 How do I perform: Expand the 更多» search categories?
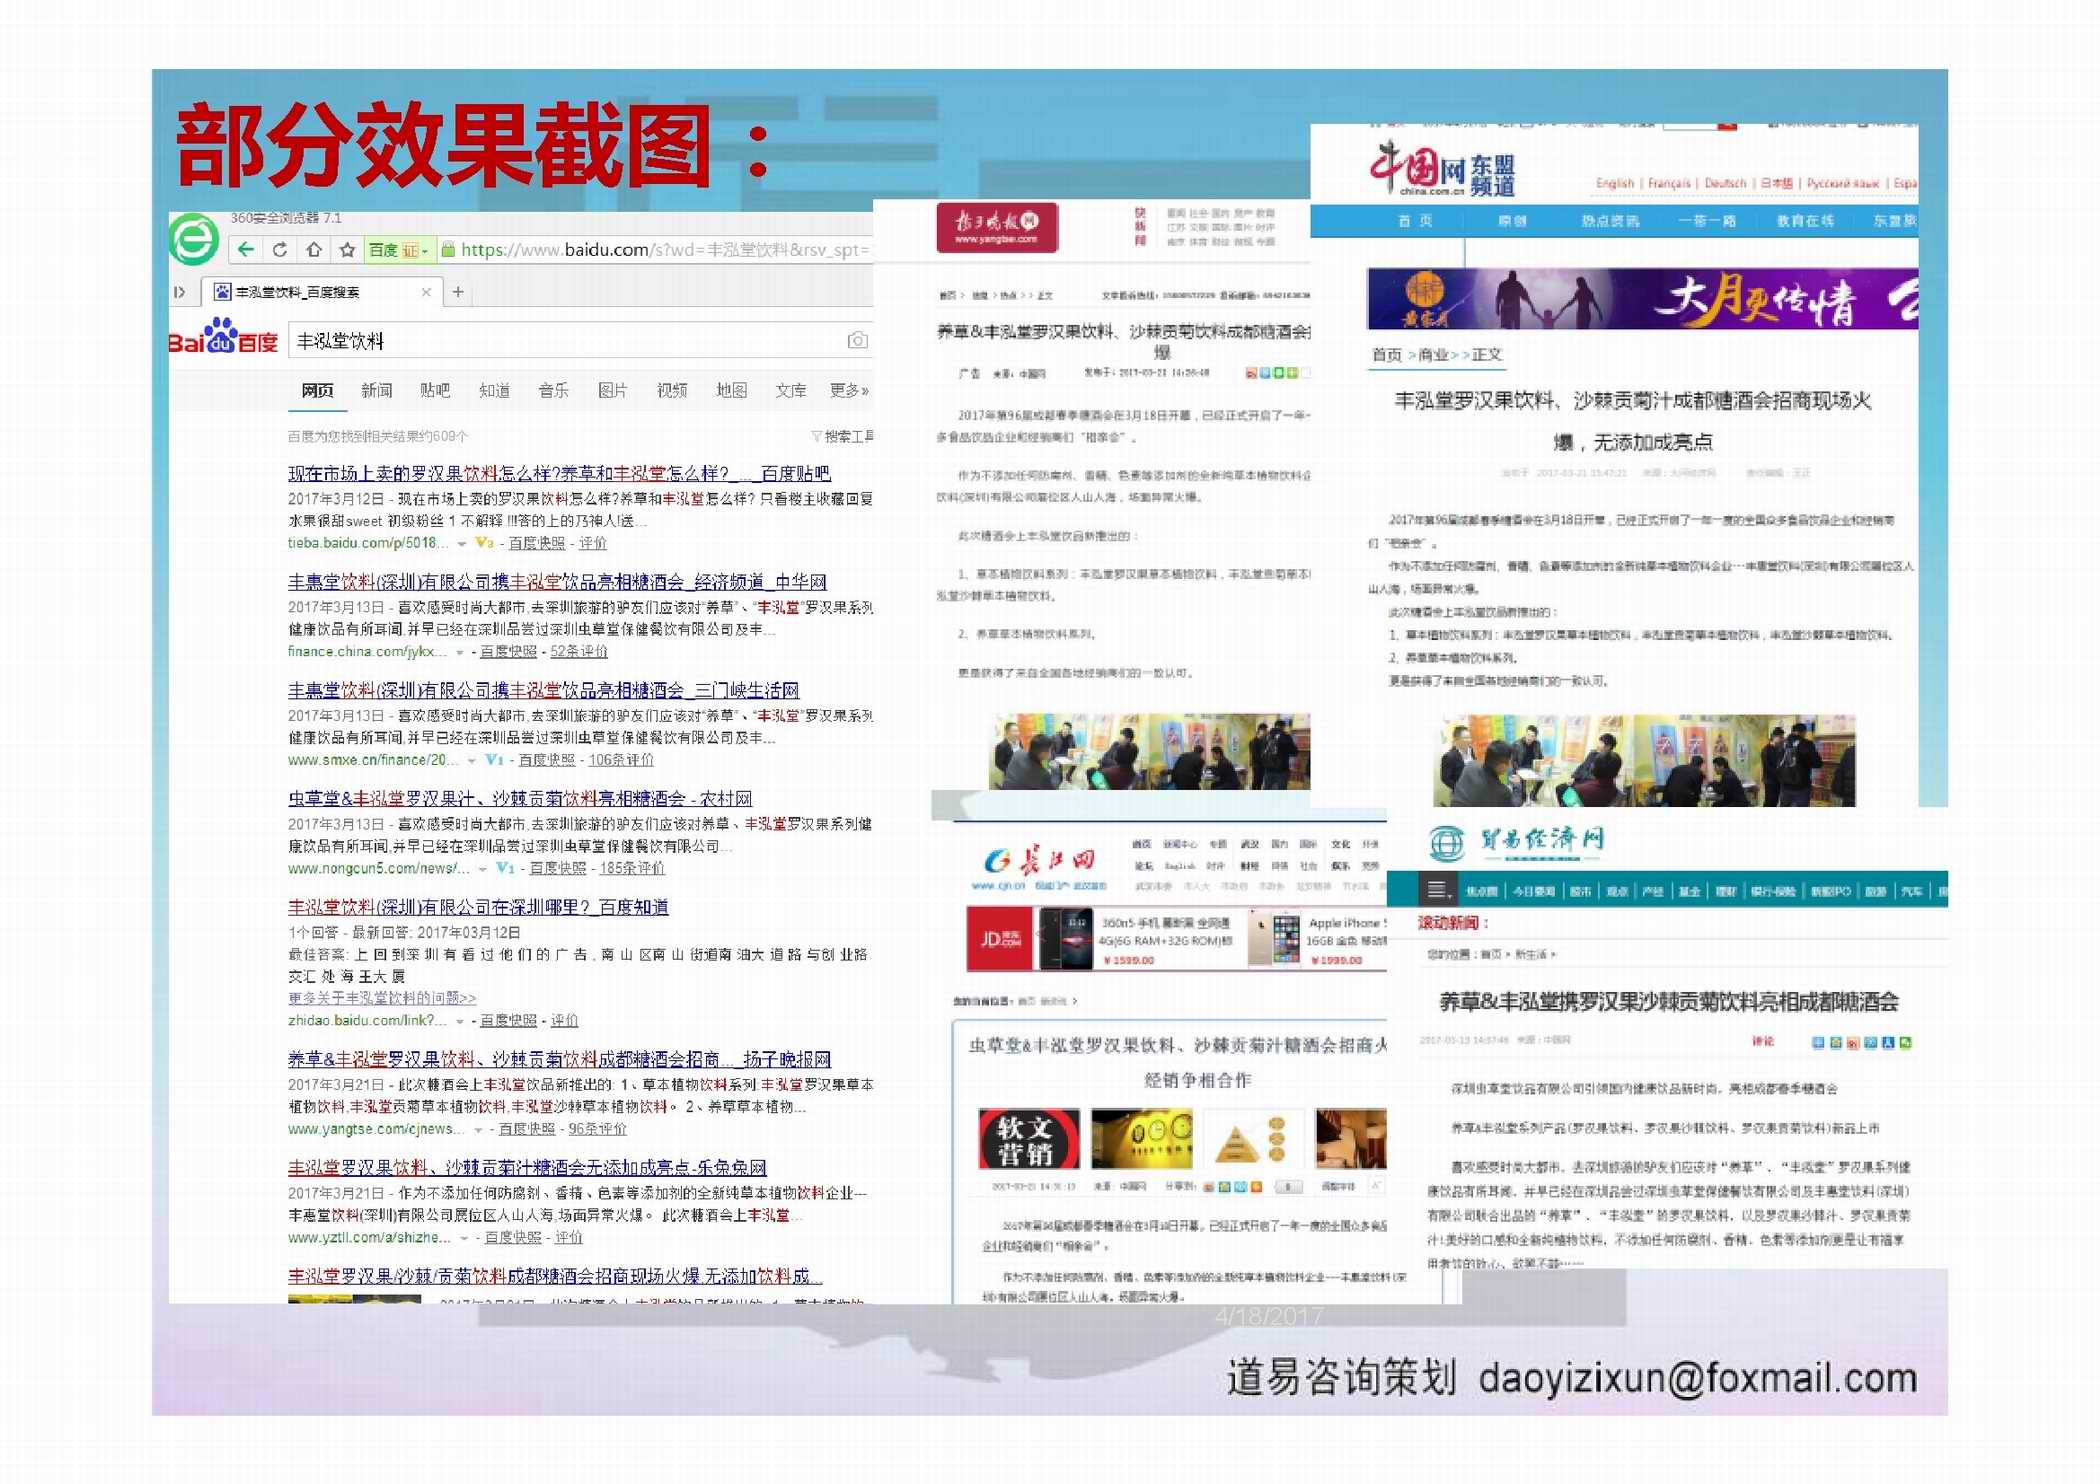(x=849, y=391)
